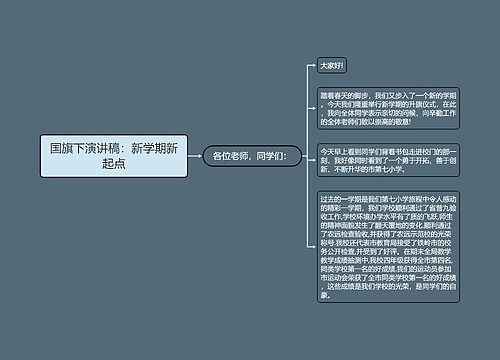This screenshot has width=500, height=360.
Task: Select the paragraph node starting 过去的一学期
Action: pos(388,247)
